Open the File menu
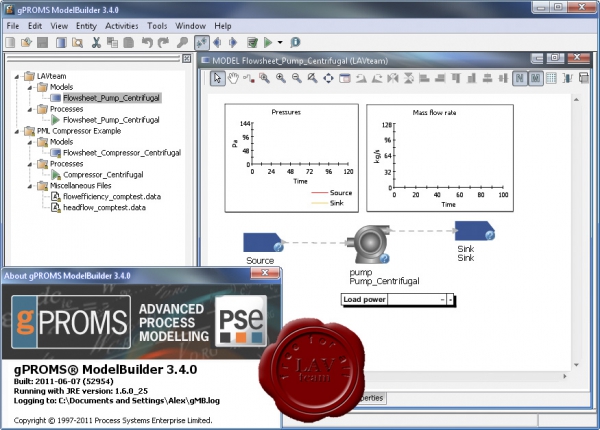Screen dimensions: 600x430 pyautogui.click(x=13, y=26)
